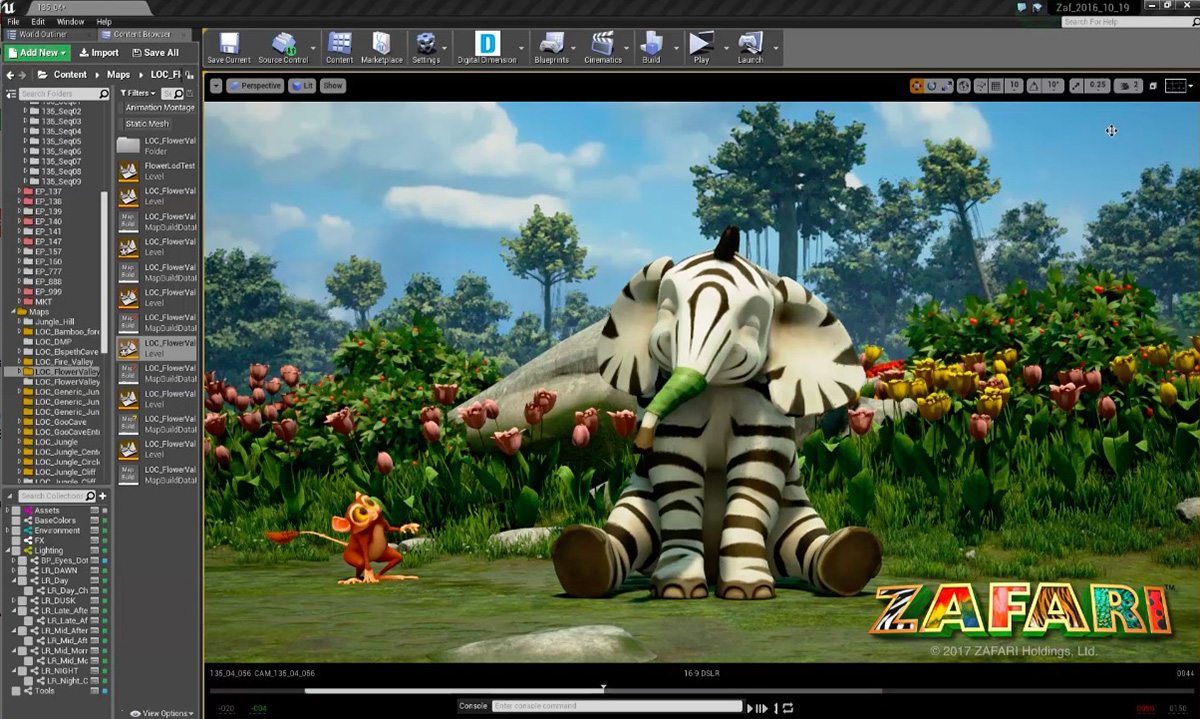Open View Options dropdown
This screenshot has height=719, width=1200.
coord(161,713)
